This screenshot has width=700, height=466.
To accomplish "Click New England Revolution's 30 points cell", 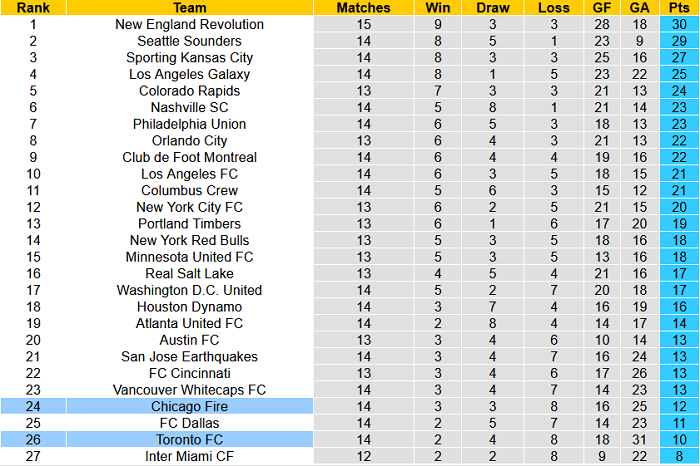I will point(679,24).
